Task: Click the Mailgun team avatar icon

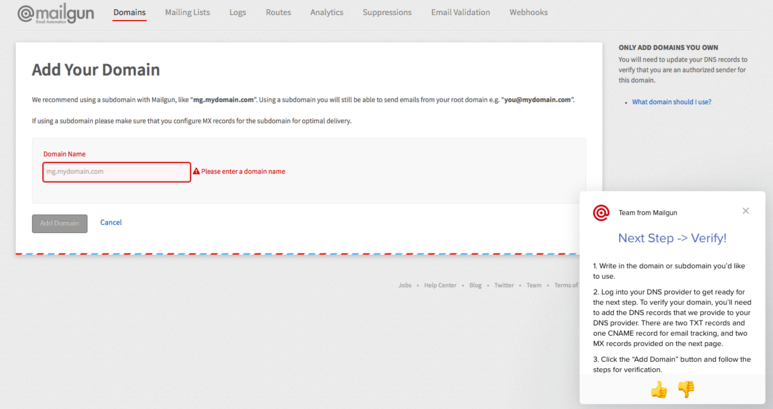Action: pos(601,213)
